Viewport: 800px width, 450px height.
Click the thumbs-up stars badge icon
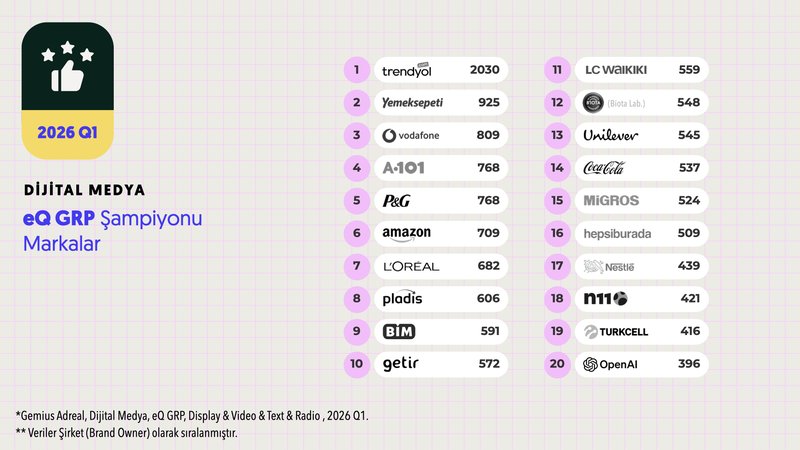[x=67, y=69]
